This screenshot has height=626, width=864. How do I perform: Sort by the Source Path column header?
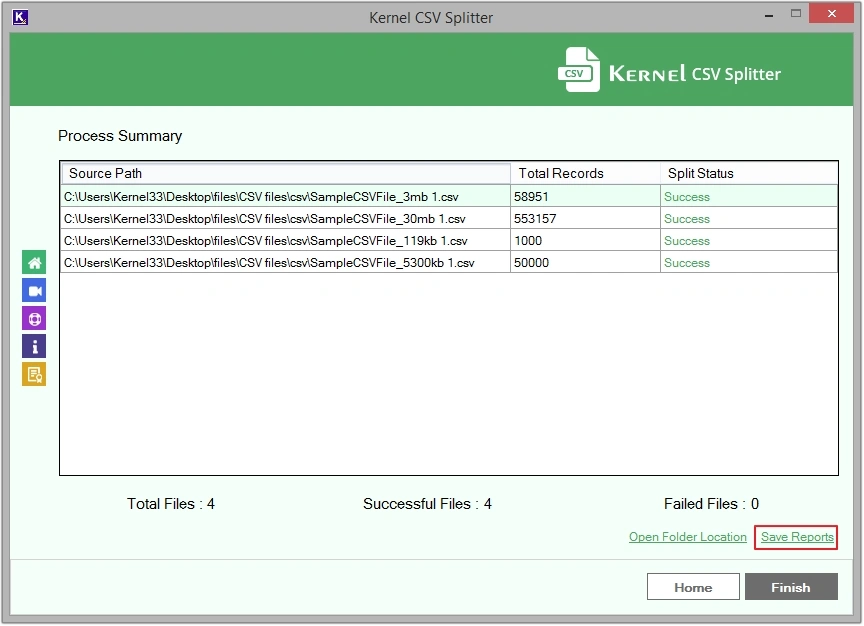[x=285, y=173]
